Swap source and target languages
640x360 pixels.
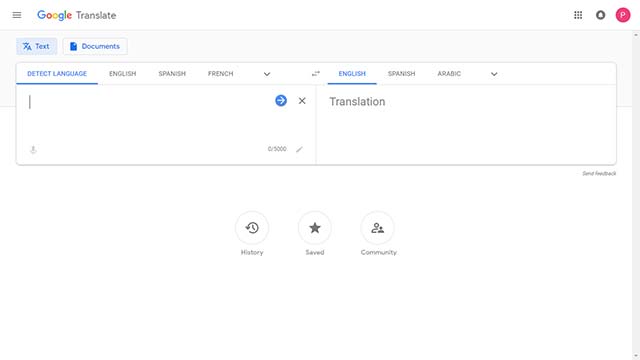point(316,74)
